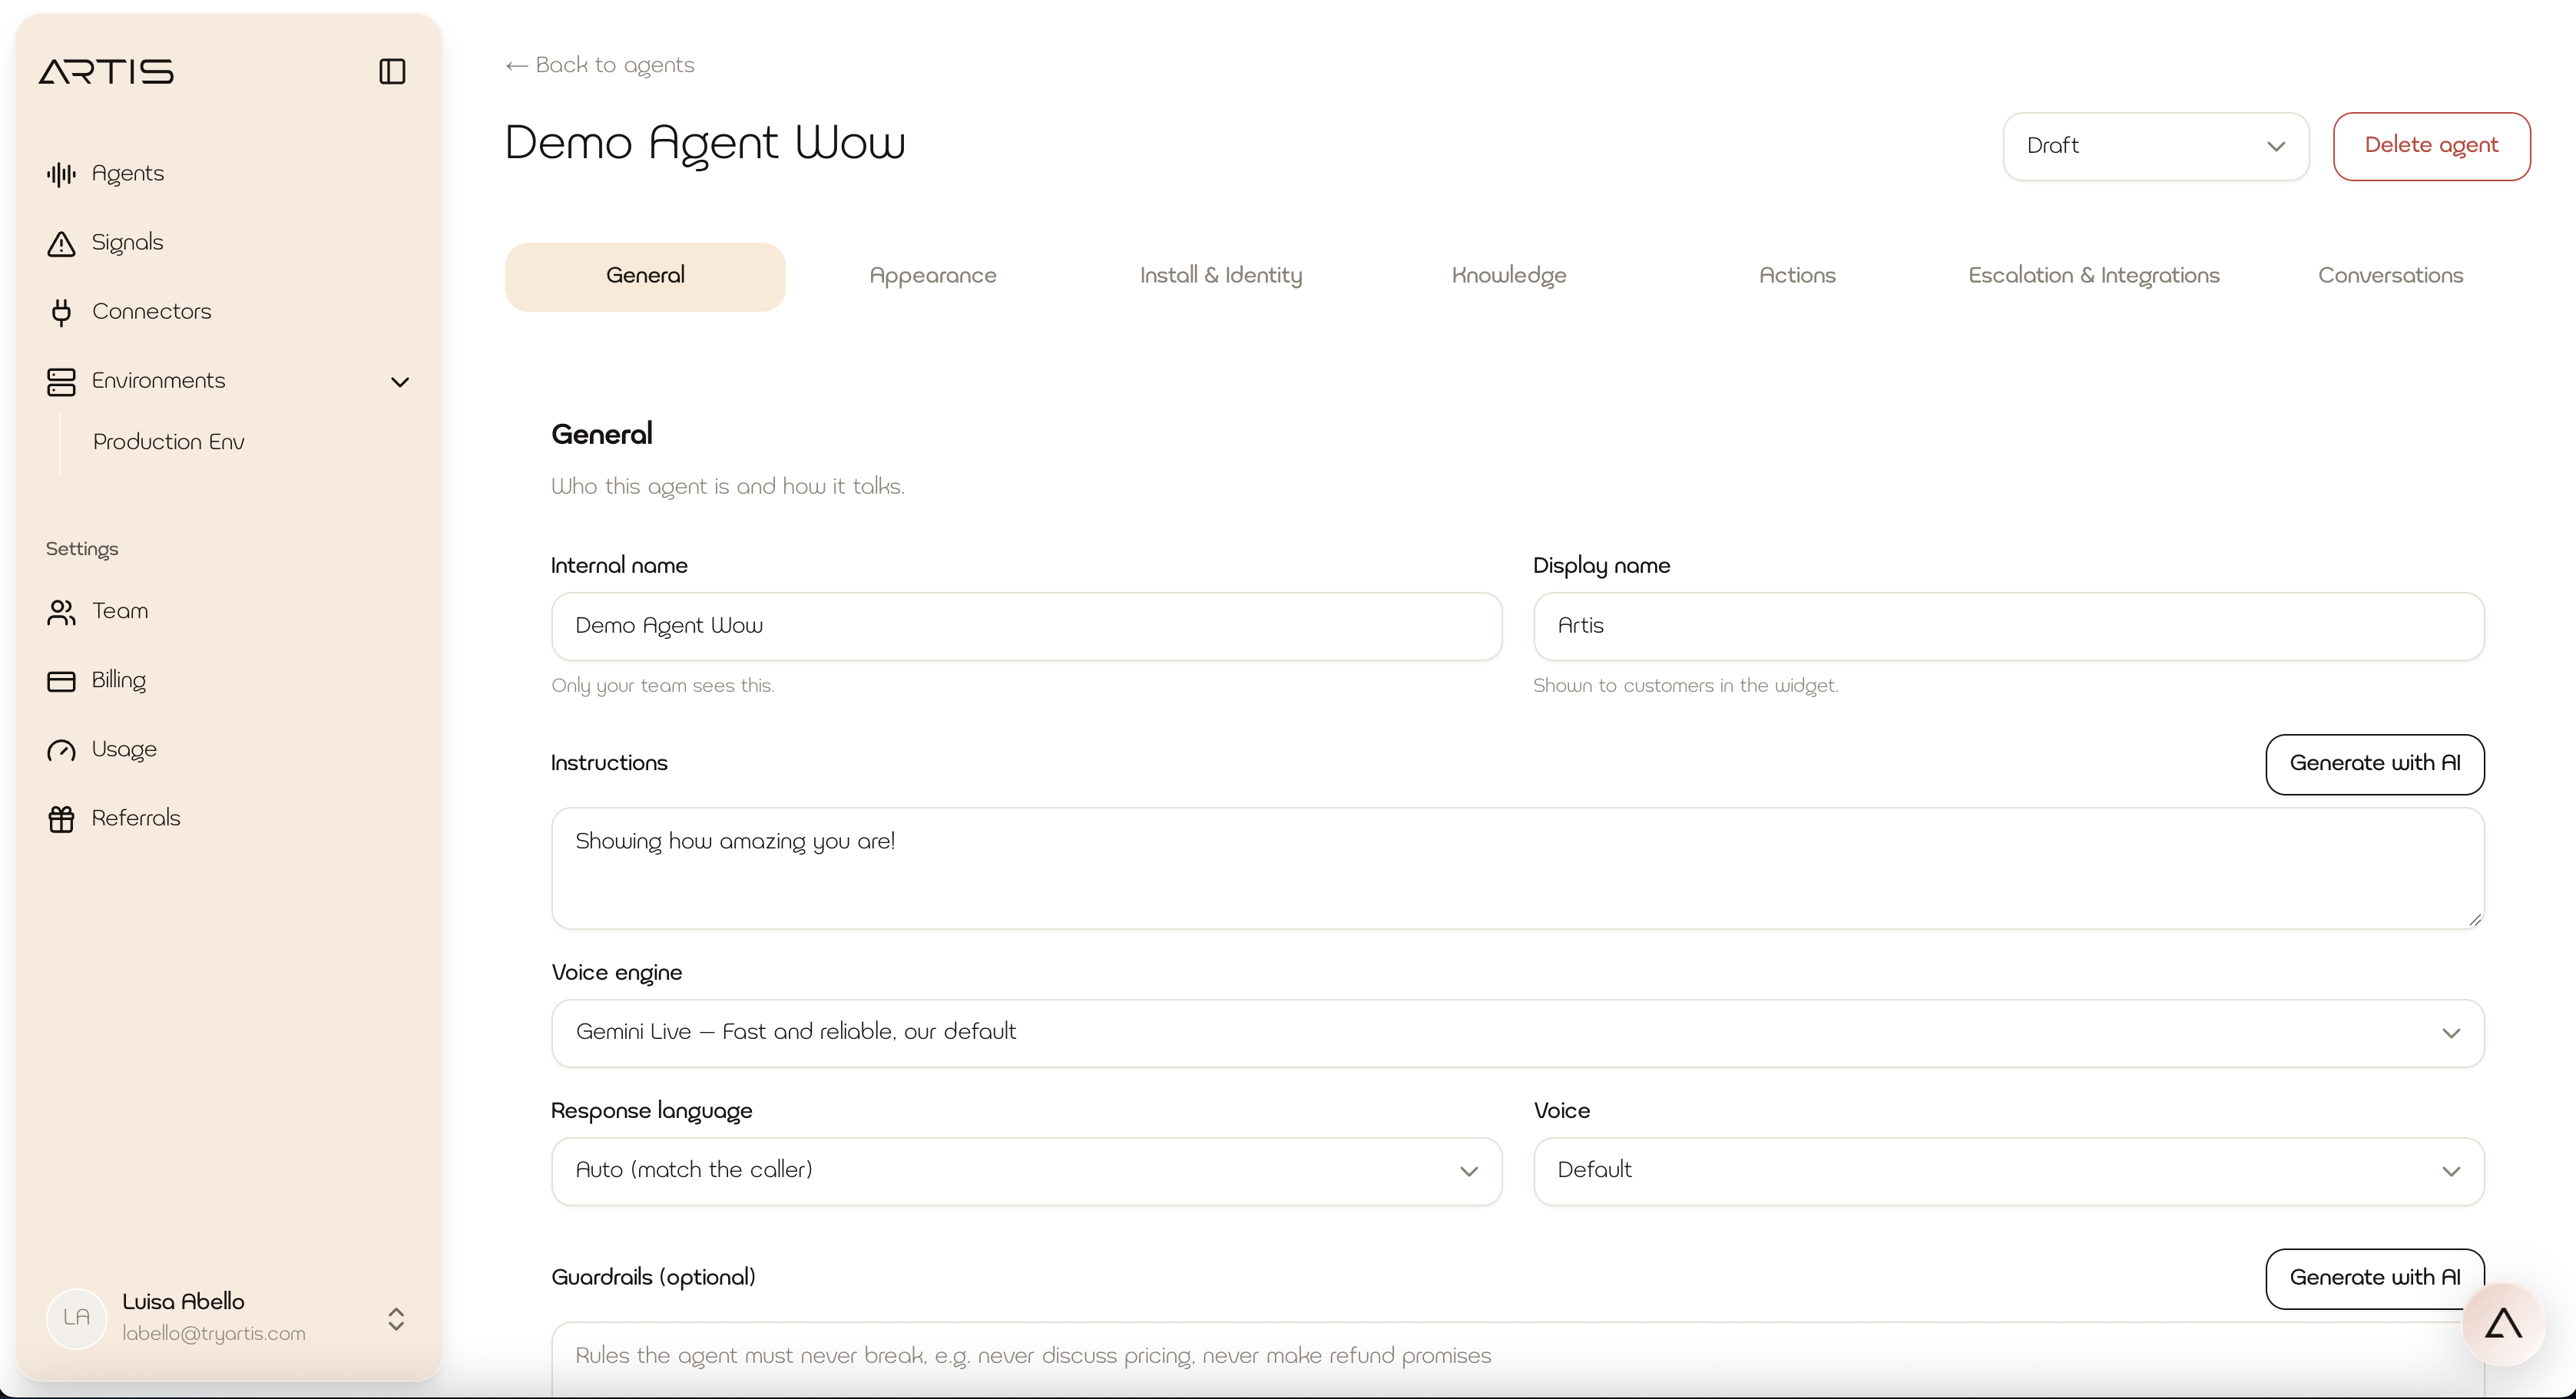Open the floating Artis widget launcher
Image resolution: width=2576 pixels, height=1399 pixels.
[x=2503, y=1325]
